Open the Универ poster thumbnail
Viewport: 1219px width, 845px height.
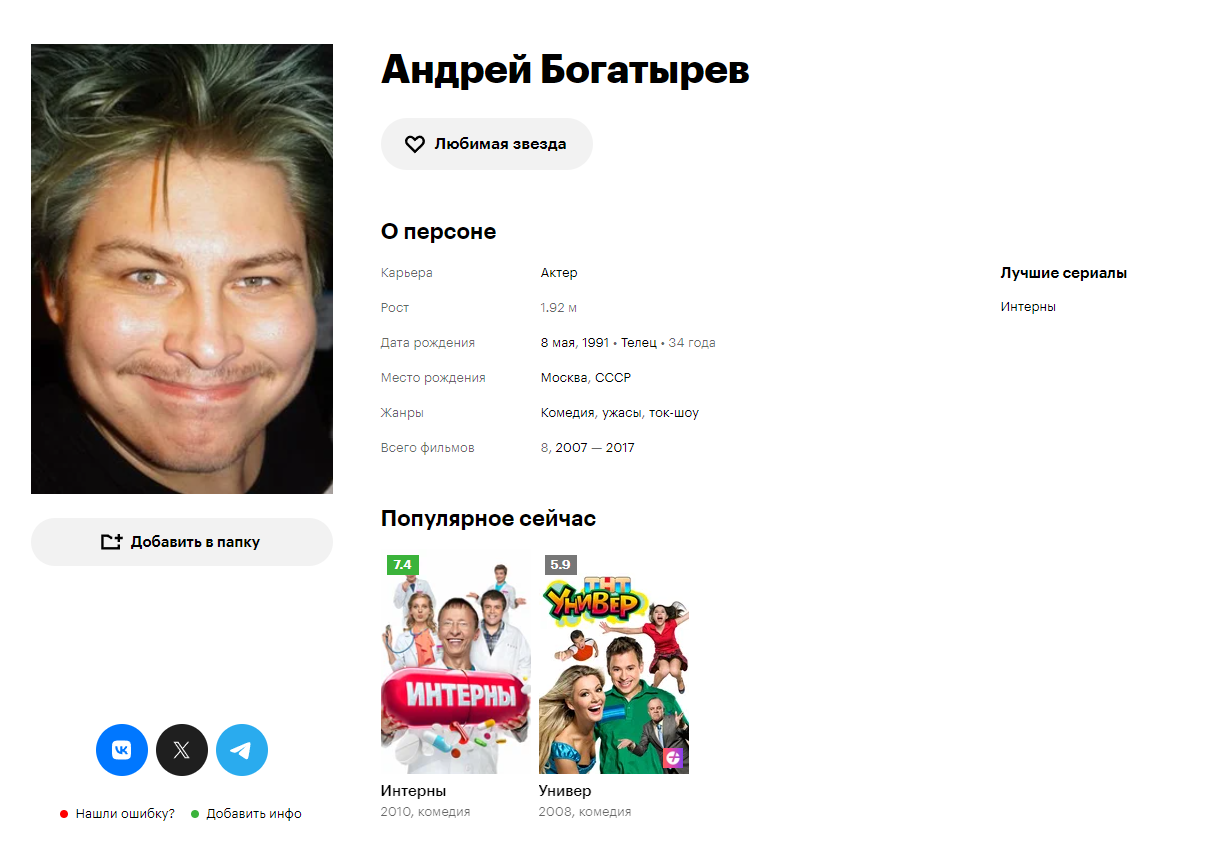click(614, 664)
